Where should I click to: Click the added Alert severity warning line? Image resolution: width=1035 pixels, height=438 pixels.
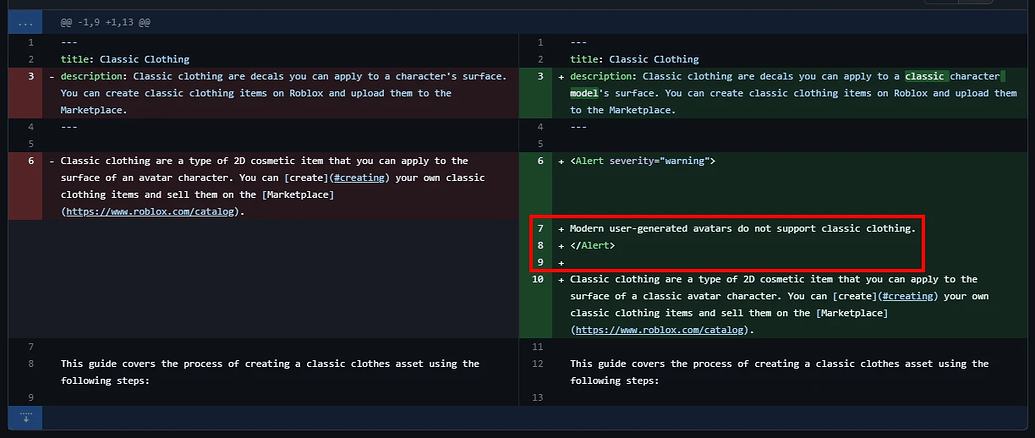tap(642, 161)
